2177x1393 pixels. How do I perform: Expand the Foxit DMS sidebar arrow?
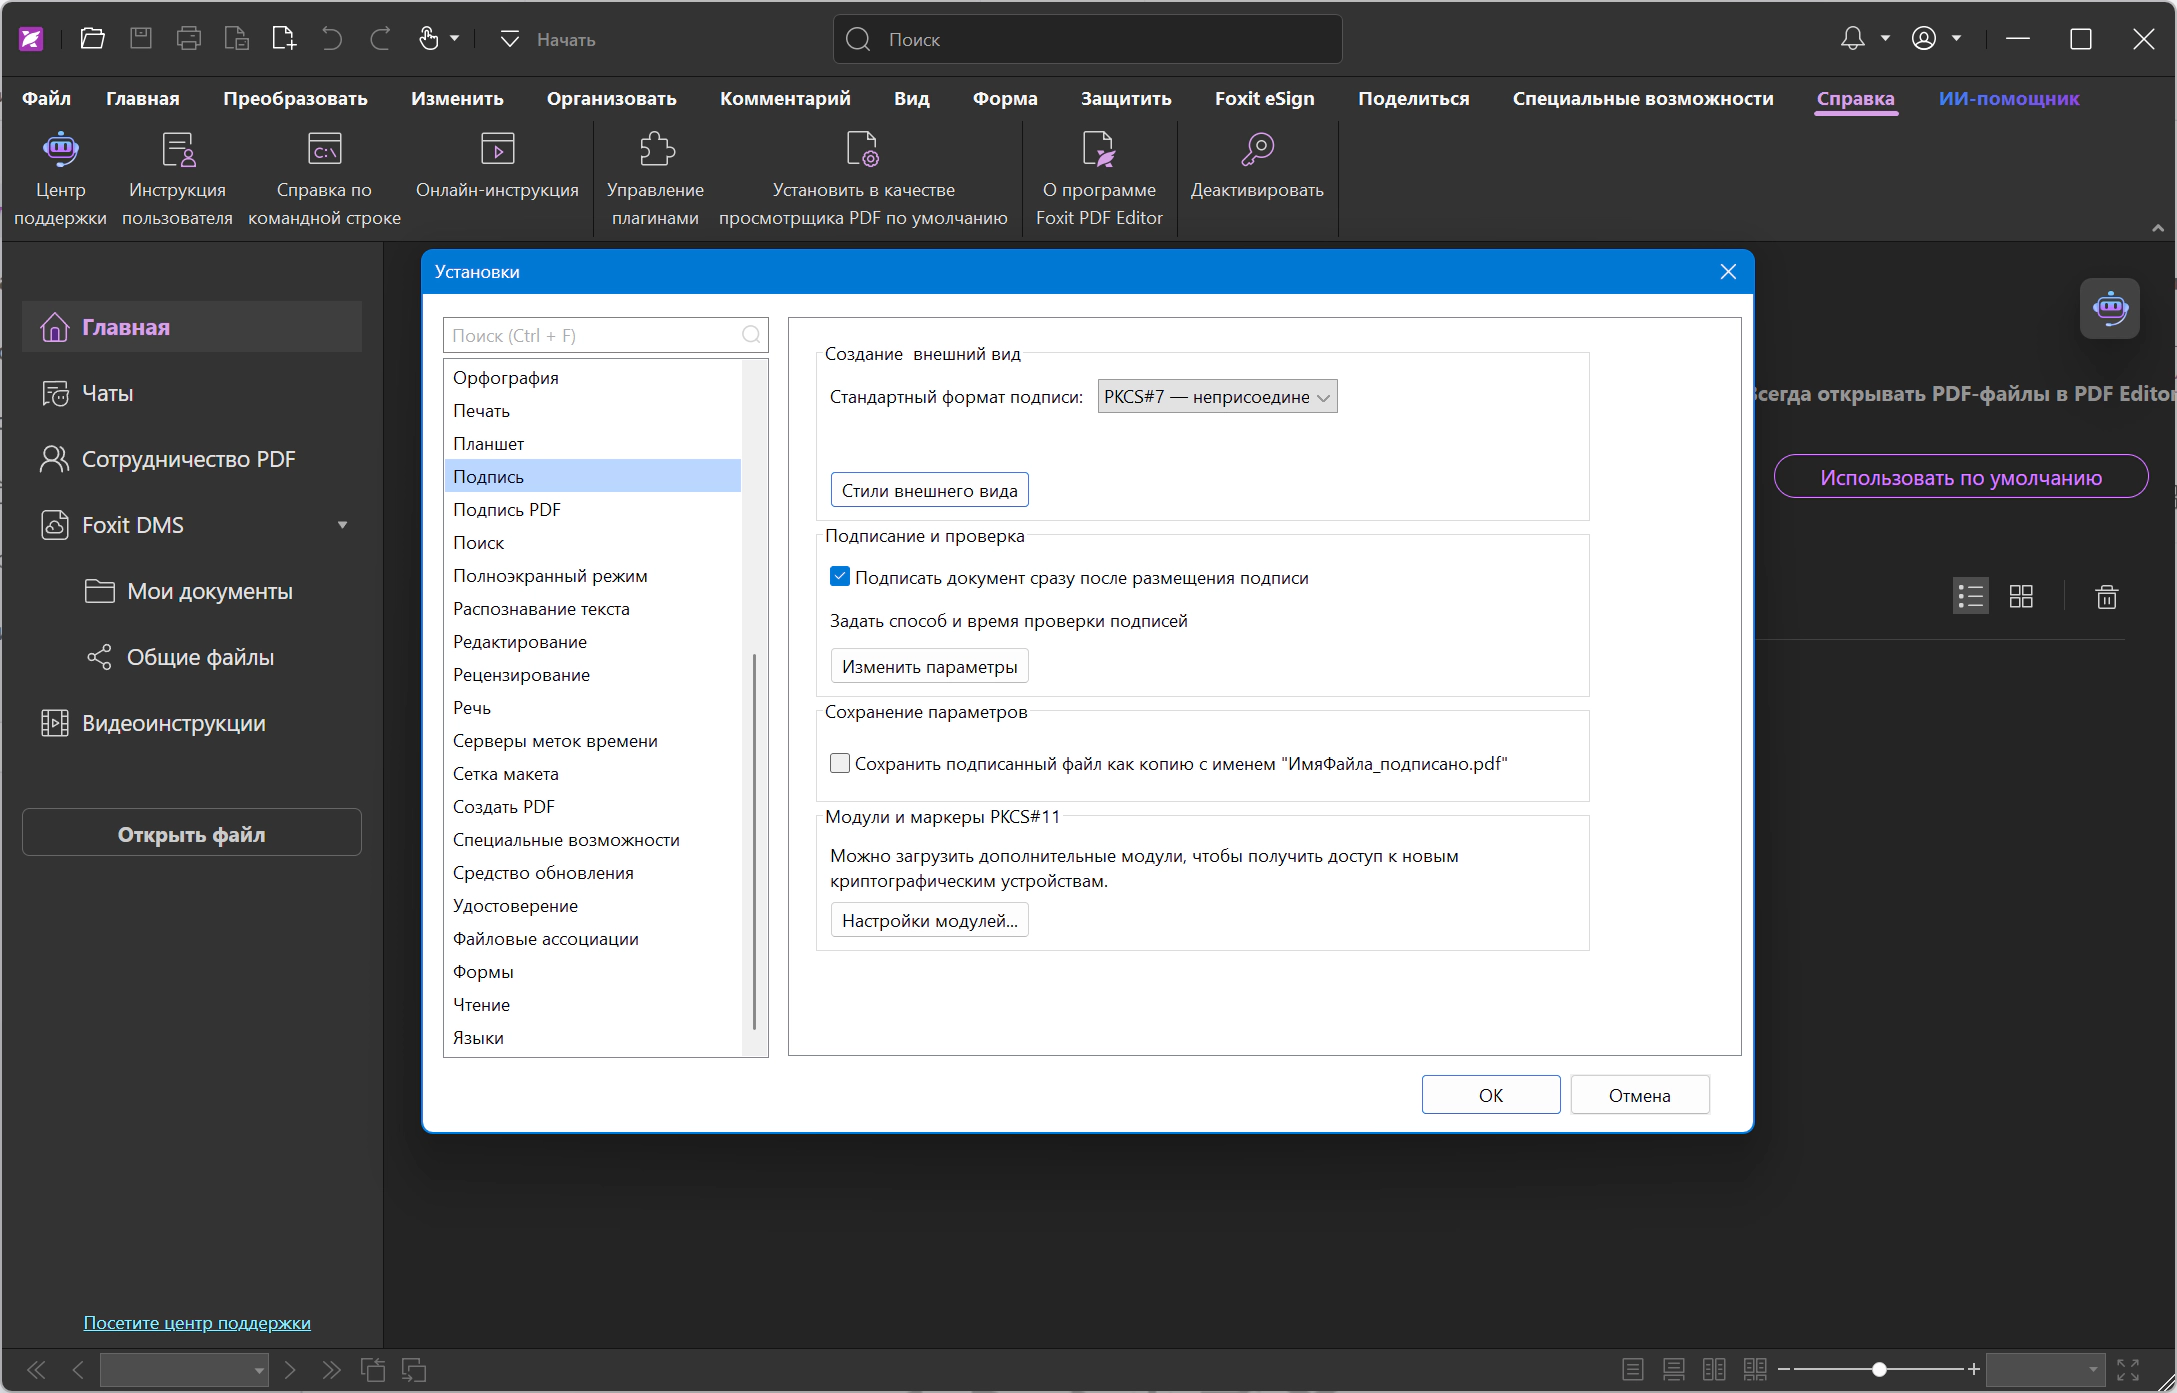[x=342, y=525]
